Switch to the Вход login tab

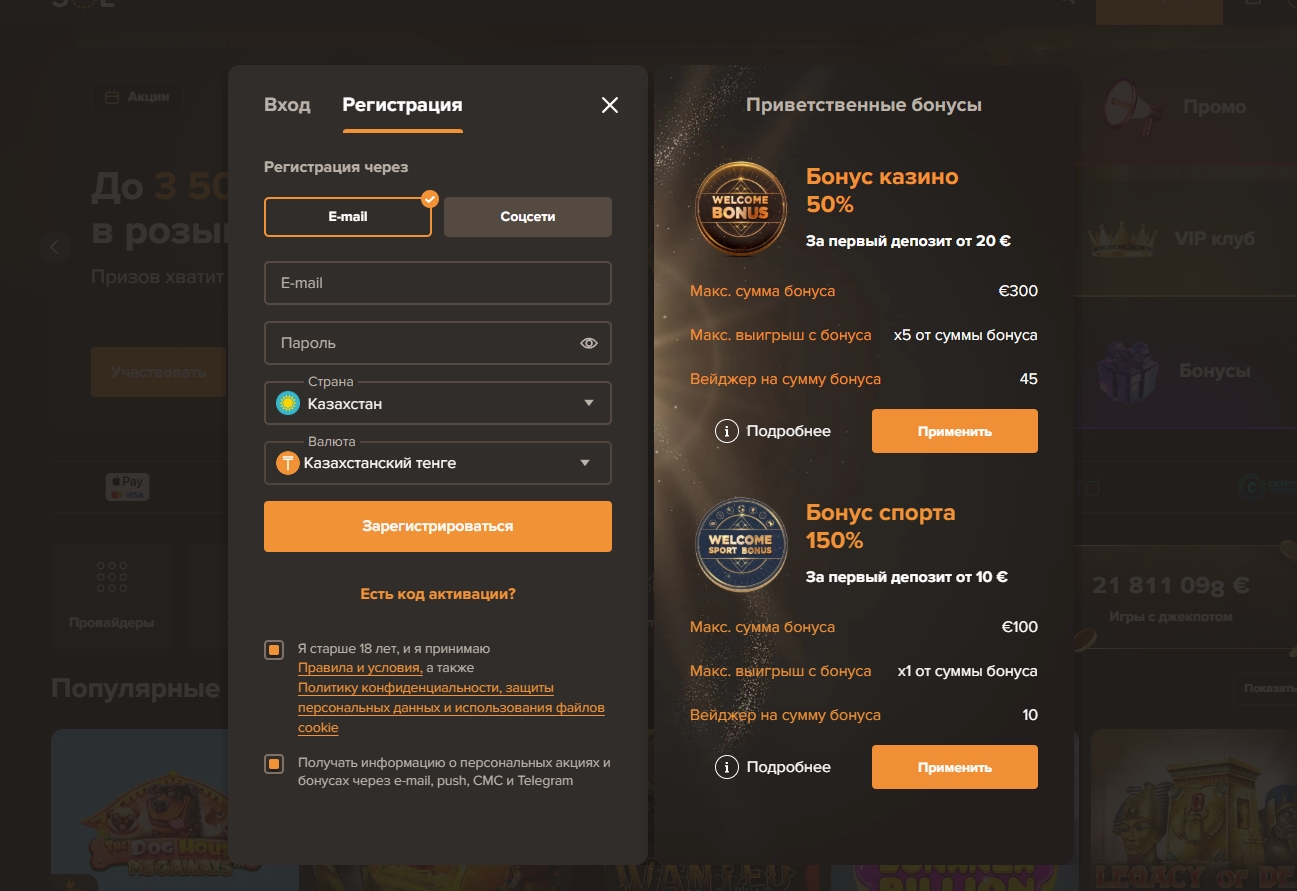click(x=287, y=105)
